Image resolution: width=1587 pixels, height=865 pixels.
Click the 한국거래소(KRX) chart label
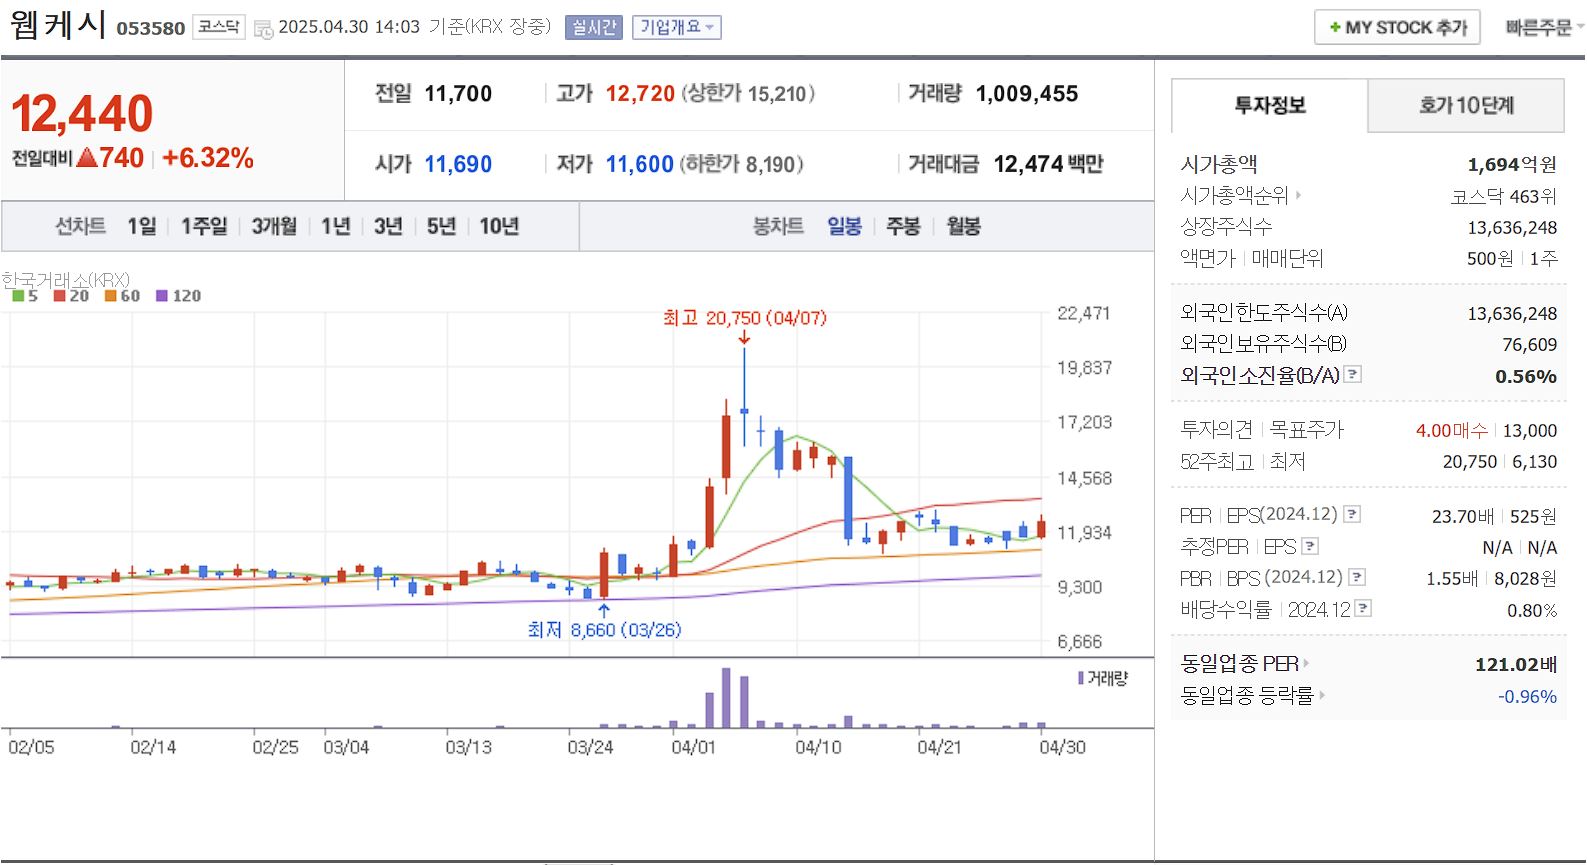(x=66, y=279)
